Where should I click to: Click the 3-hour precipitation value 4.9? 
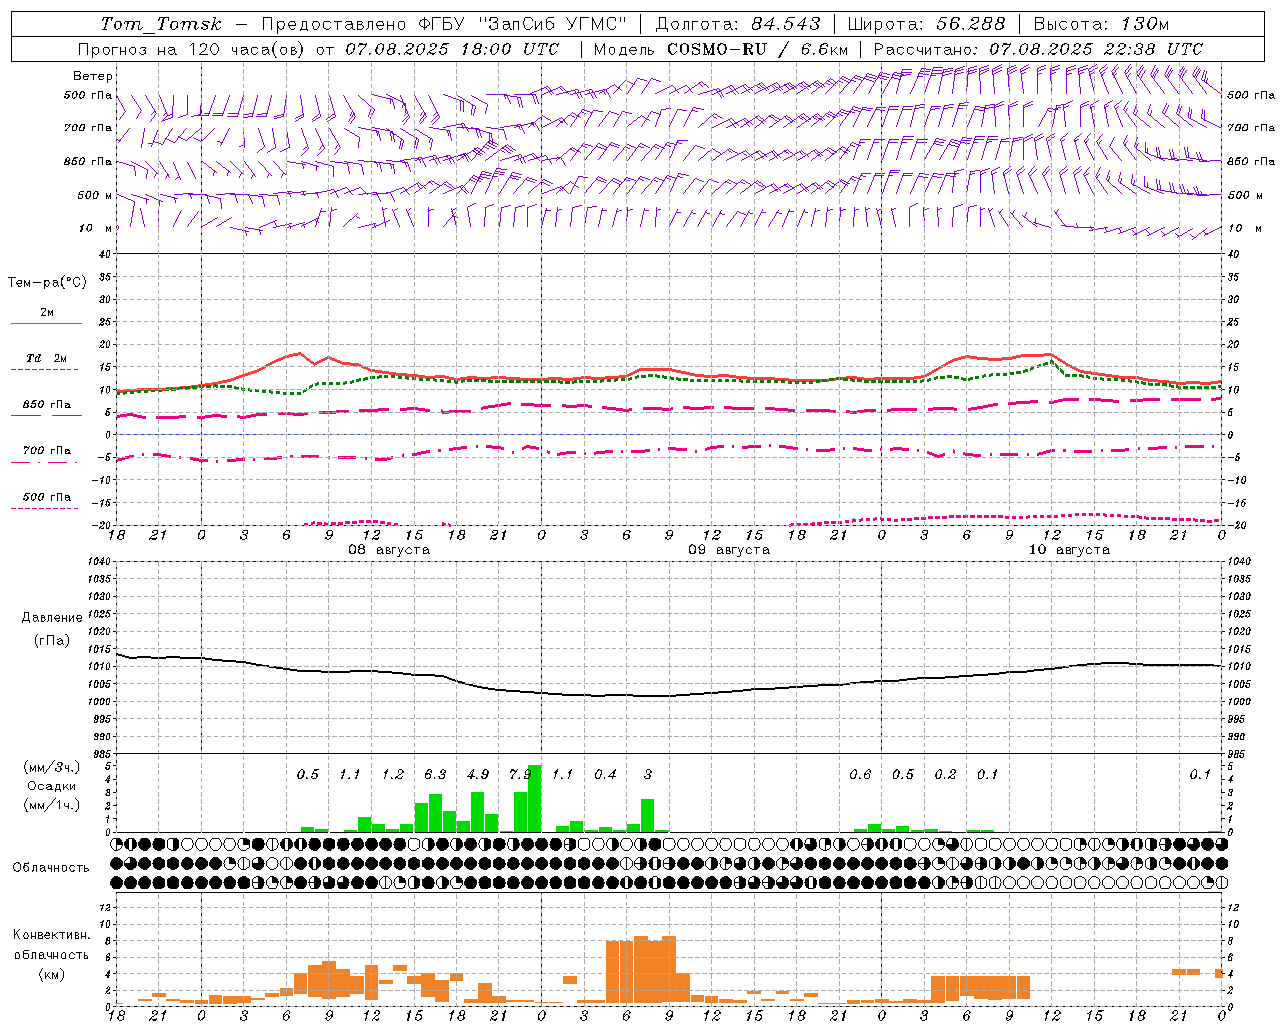tap(478, 774)
